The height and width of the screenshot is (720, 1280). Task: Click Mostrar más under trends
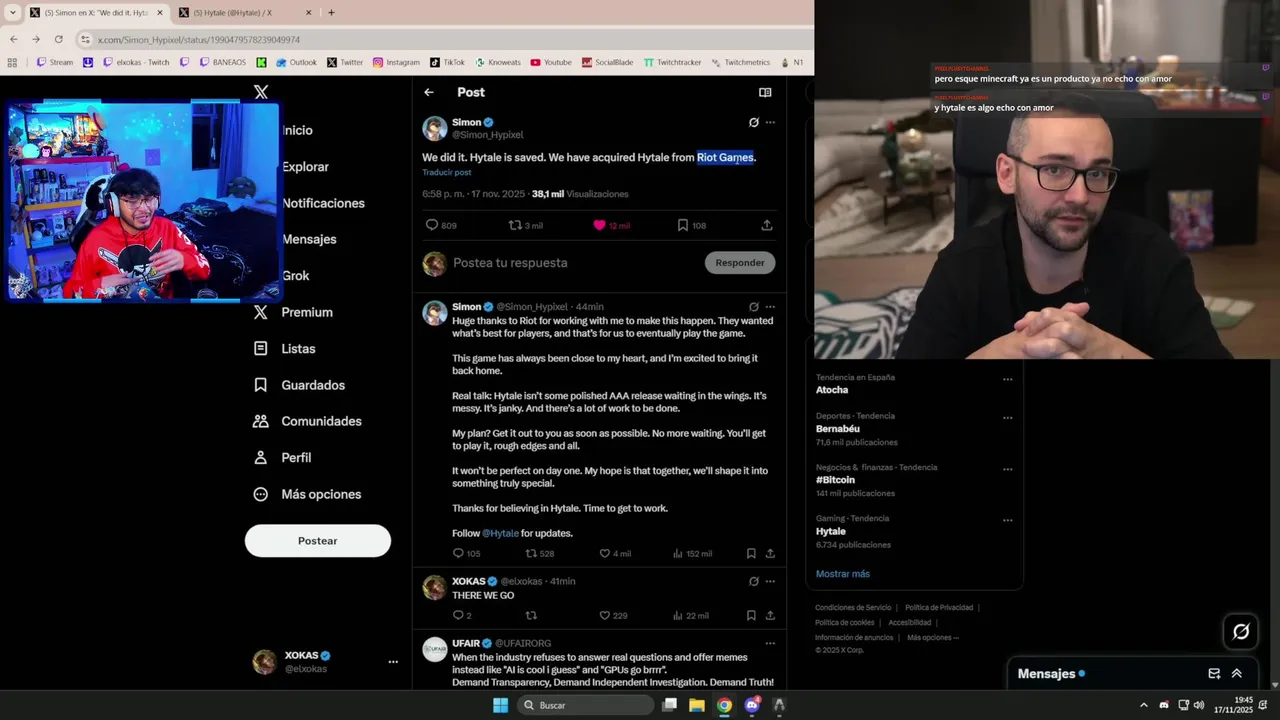[x=843, y=574]
